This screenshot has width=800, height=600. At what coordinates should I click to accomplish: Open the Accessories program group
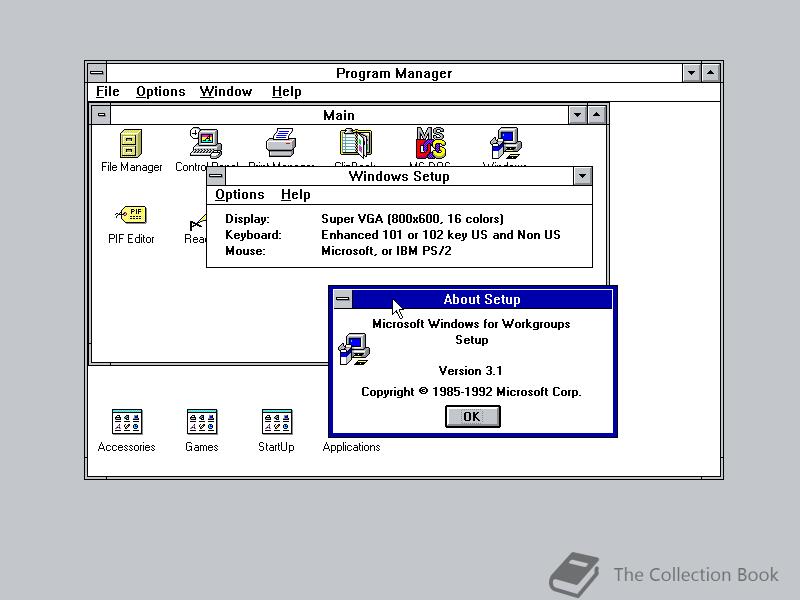127,422
